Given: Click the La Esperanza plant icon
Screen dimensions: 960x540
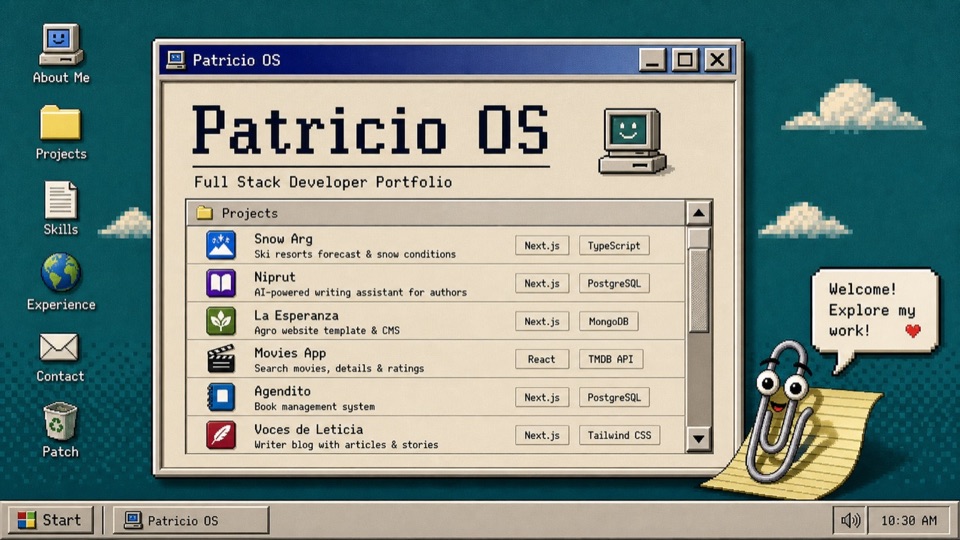Looking at the screenshot, I should (221, 321).
